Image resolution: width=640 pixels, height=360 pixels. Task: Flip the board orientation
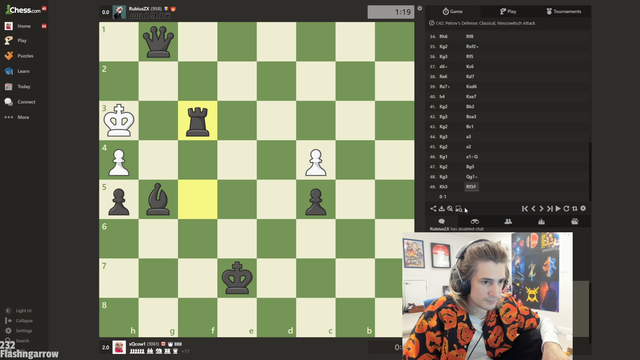pos(575,209)
